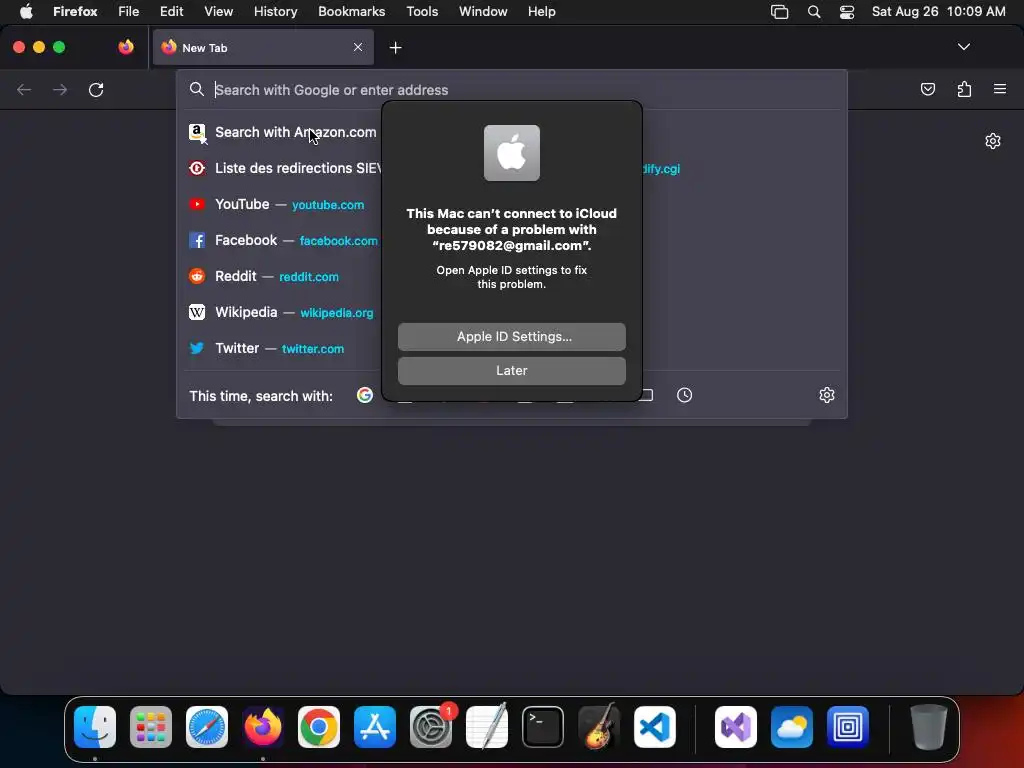Click the Stage Manager windows icon in menu bar
Viewport: 1024px width, 768px height.
pyautogui.click(x=779, y=12)
